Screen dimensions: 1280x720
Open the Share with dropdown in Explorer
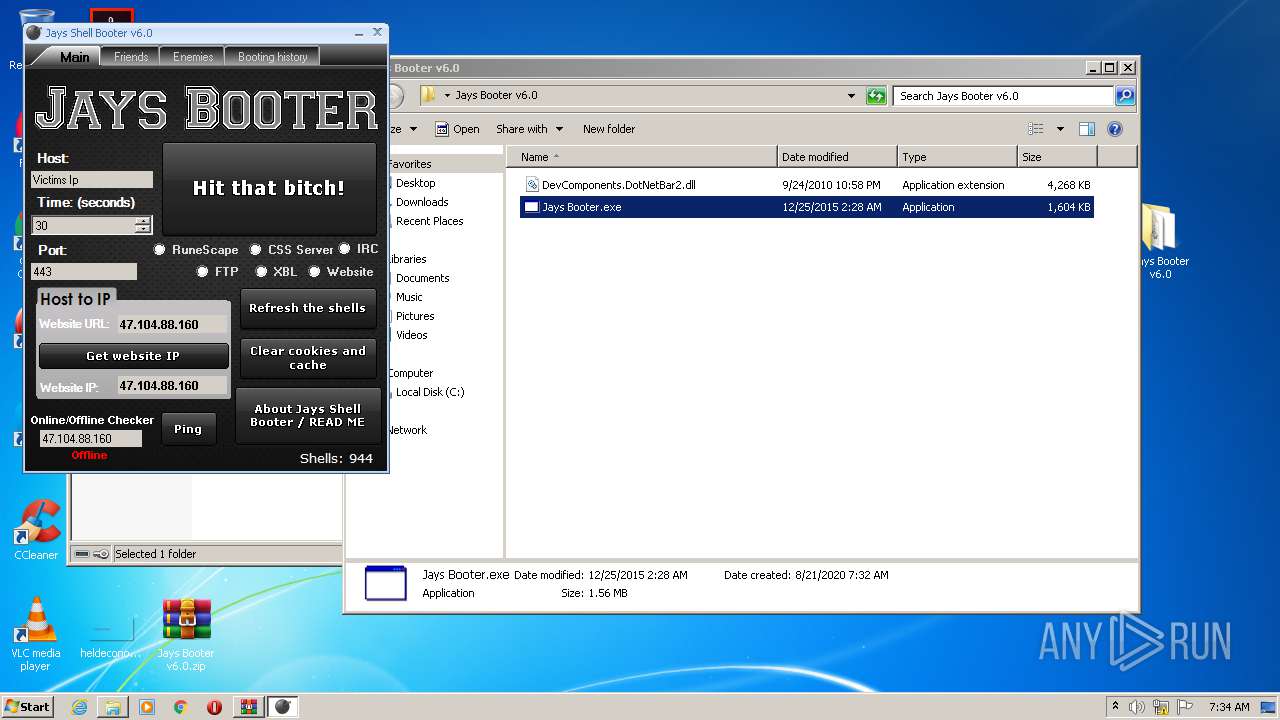tap(530, 129)
